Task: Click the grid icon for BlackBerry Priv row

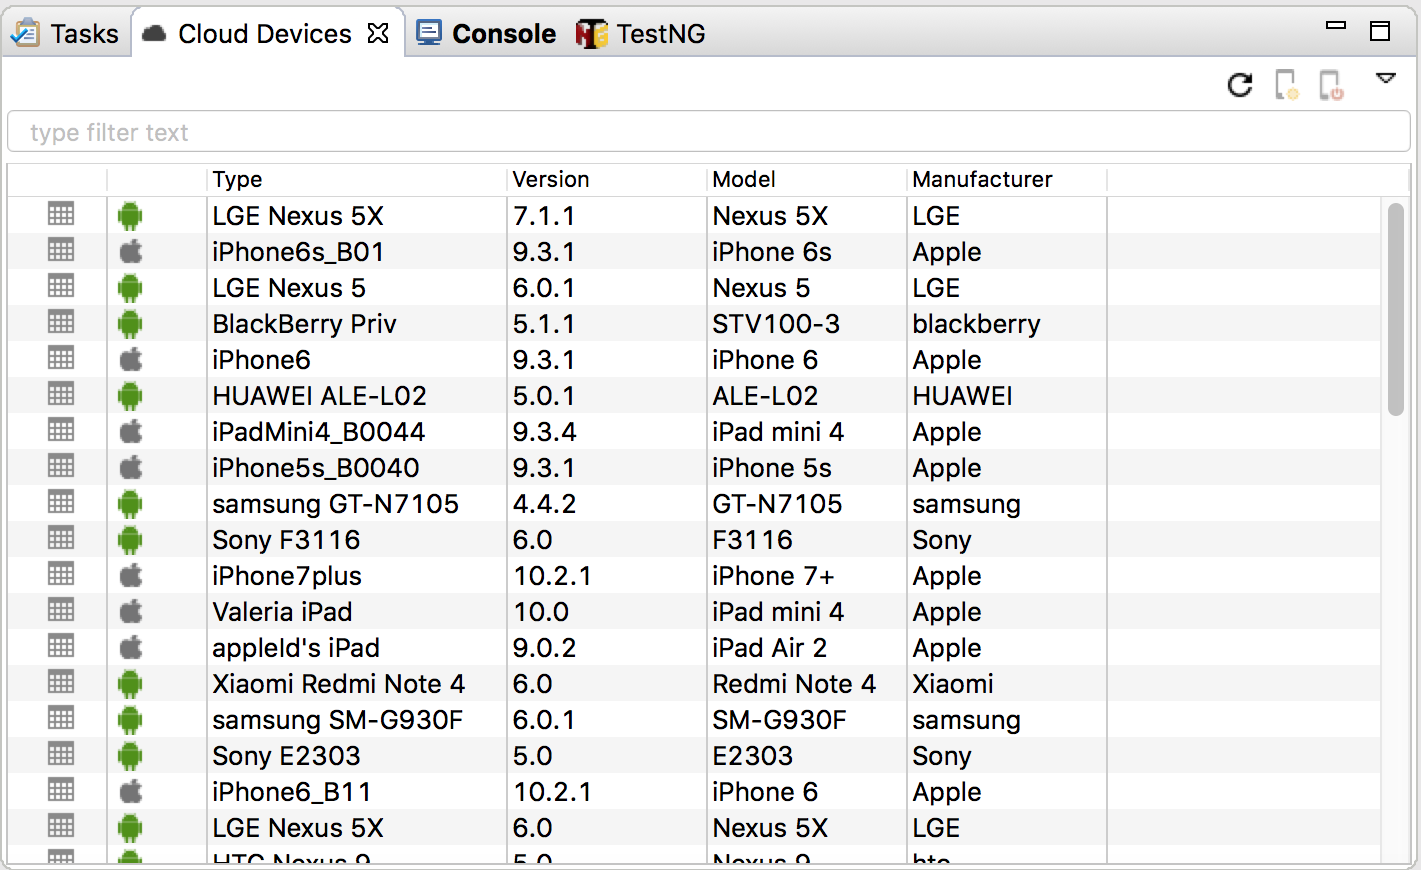Action: click(61, 322)
